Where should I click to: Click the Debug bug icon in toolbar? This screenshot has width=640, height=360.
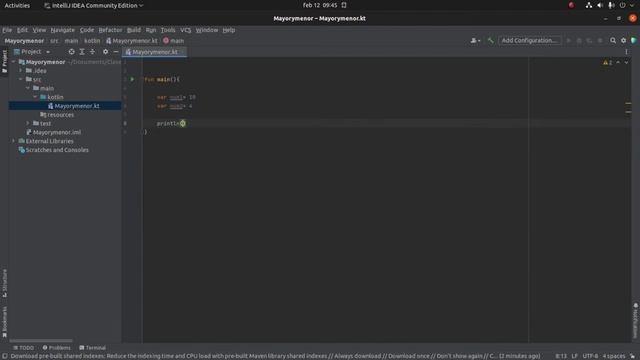(579, 40)
